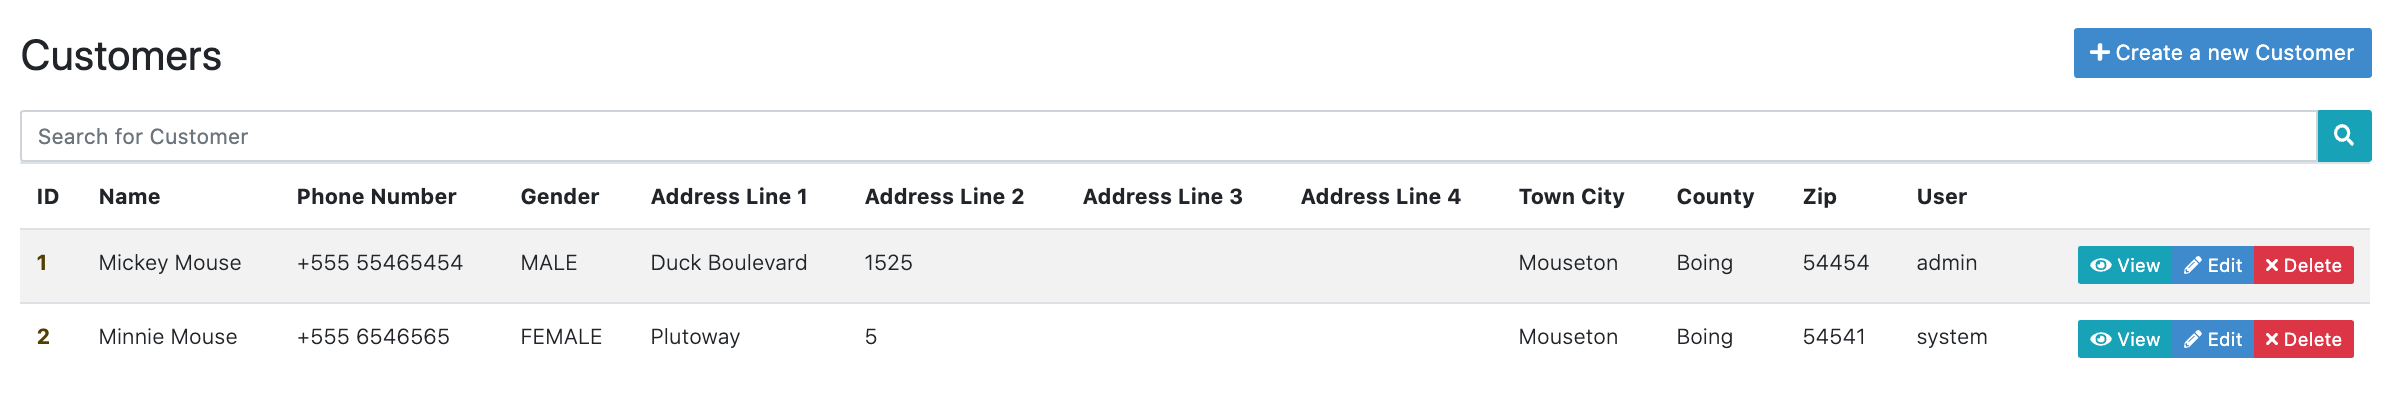Click the Create a new Customer button
Image resolution: width=2392 pixels, height=394 pixels.
click(2222, 53)
